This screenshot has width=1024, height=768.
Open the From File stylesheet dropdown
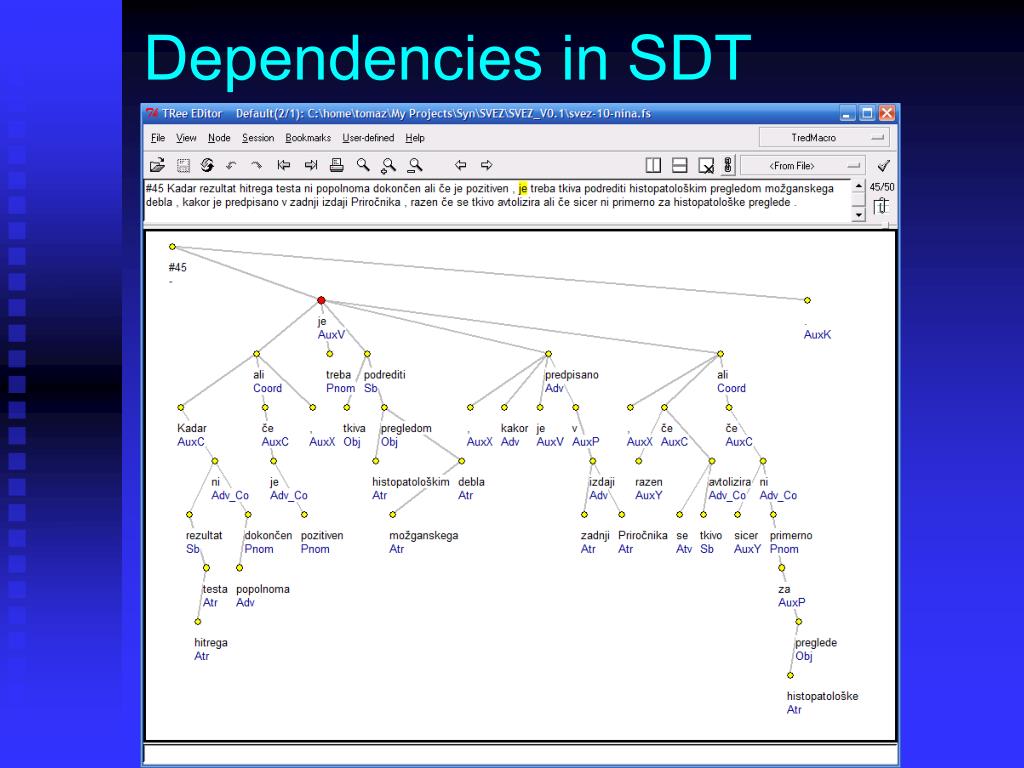pos(803,166)
